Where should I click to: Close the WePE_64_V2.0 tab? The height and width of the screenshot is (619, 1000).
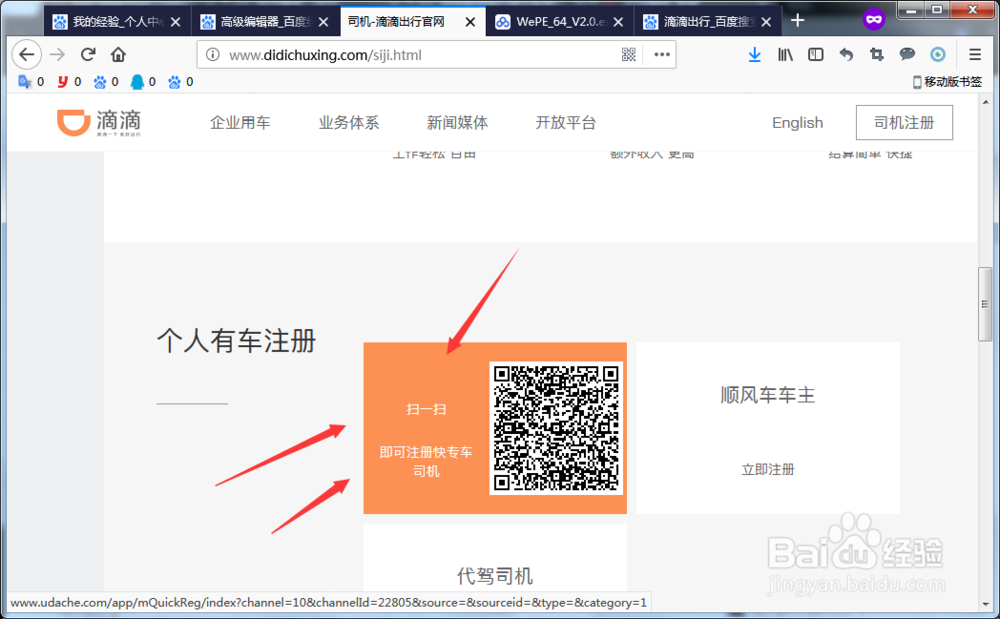click(x=618, y=22)
